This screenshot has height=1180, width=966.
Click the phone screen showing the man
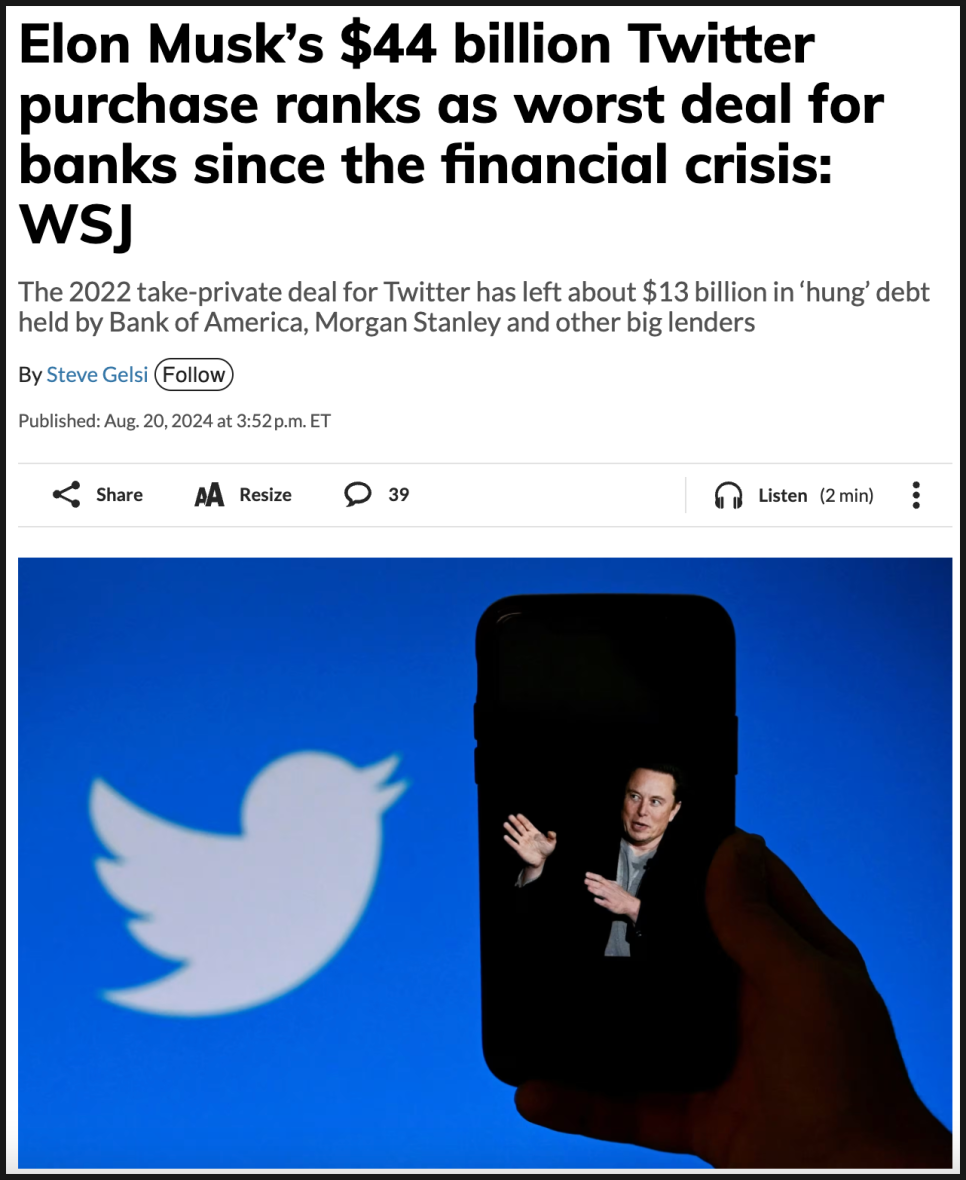pos(606,839)
